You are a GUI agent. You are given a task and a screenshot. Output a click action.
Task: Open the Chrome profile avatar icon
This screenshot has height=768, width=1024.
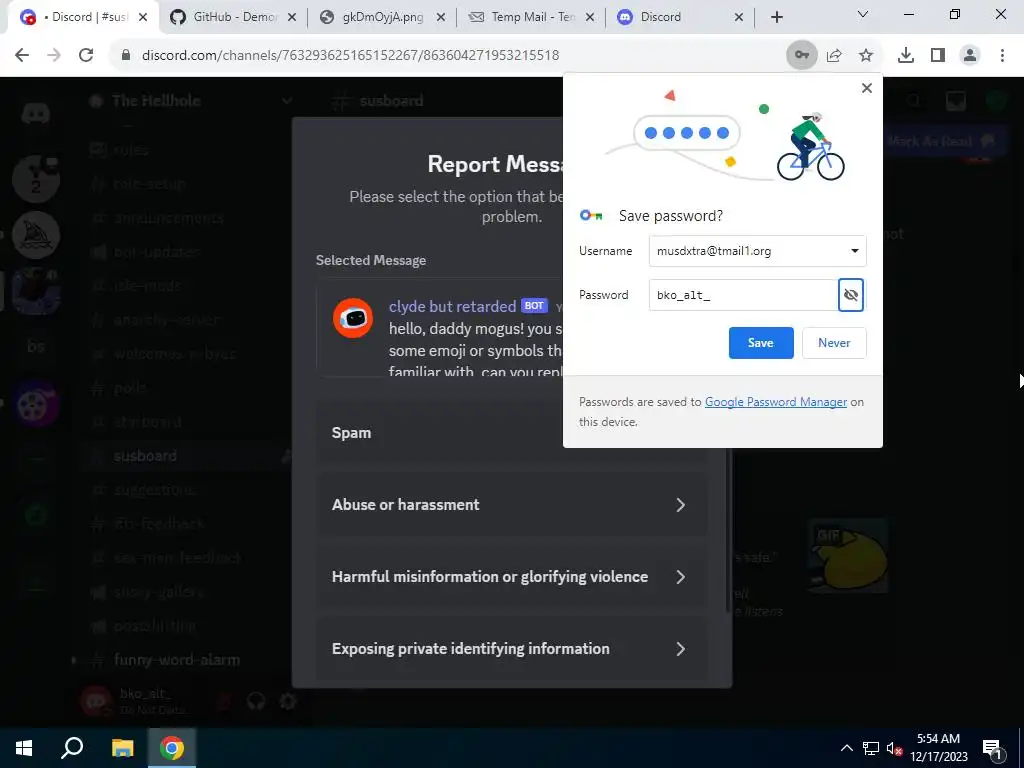click(970, 56)
